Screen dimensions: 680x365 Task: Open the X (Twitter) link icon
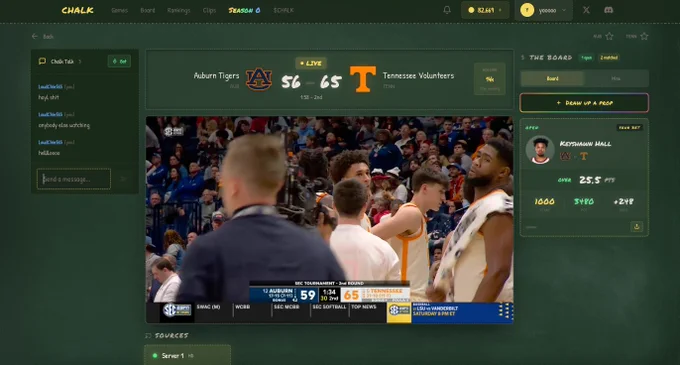[586, 10]
